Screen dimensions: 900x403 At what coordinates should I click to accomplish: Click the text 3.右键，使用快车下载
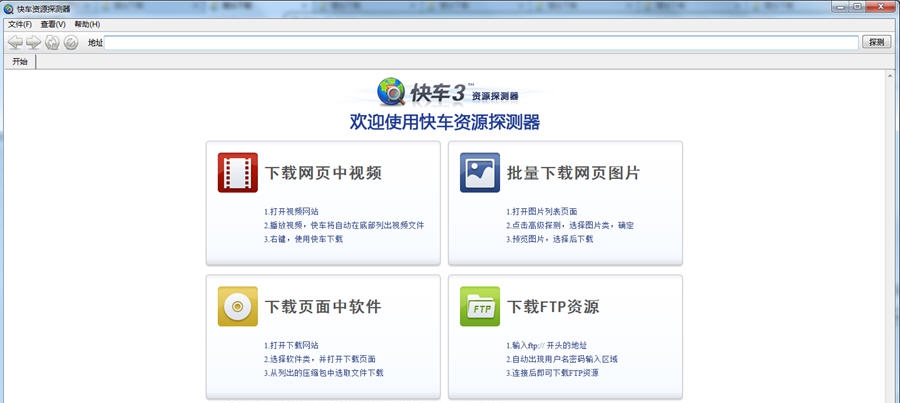click(x=303, y=239)
